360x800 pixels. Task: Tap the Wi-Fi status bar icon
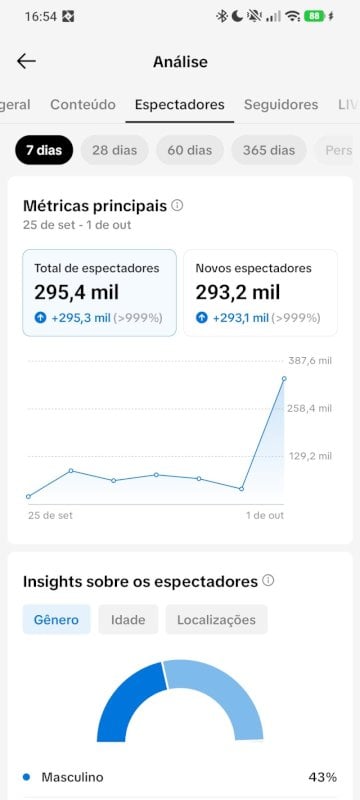point(292,16)
